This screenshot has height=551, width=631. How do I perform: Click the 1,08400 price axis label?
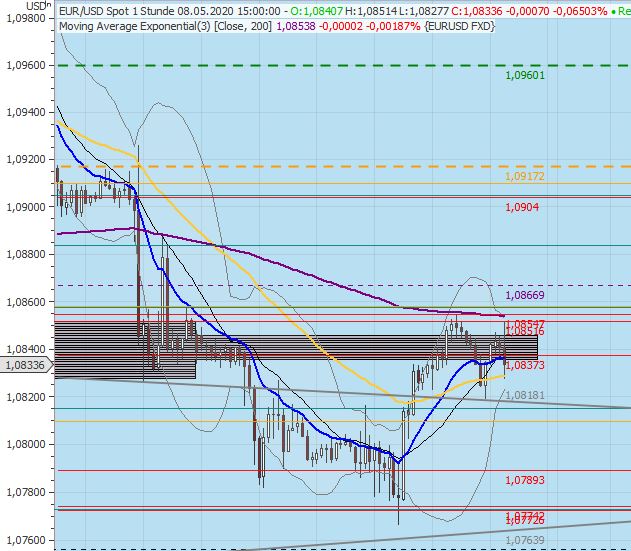26,349
